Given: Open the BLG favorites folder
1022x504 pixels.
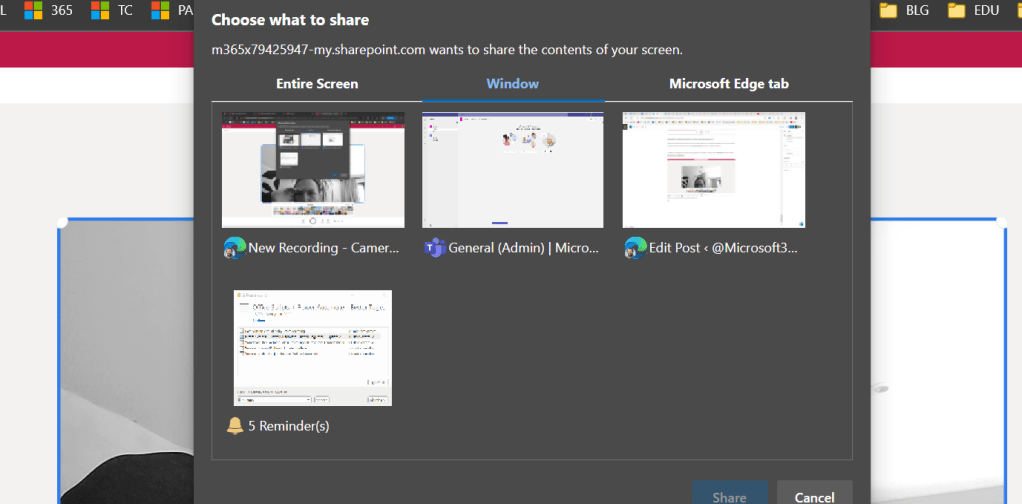Looking at the screenshot, I should click(x=904, y=10).
